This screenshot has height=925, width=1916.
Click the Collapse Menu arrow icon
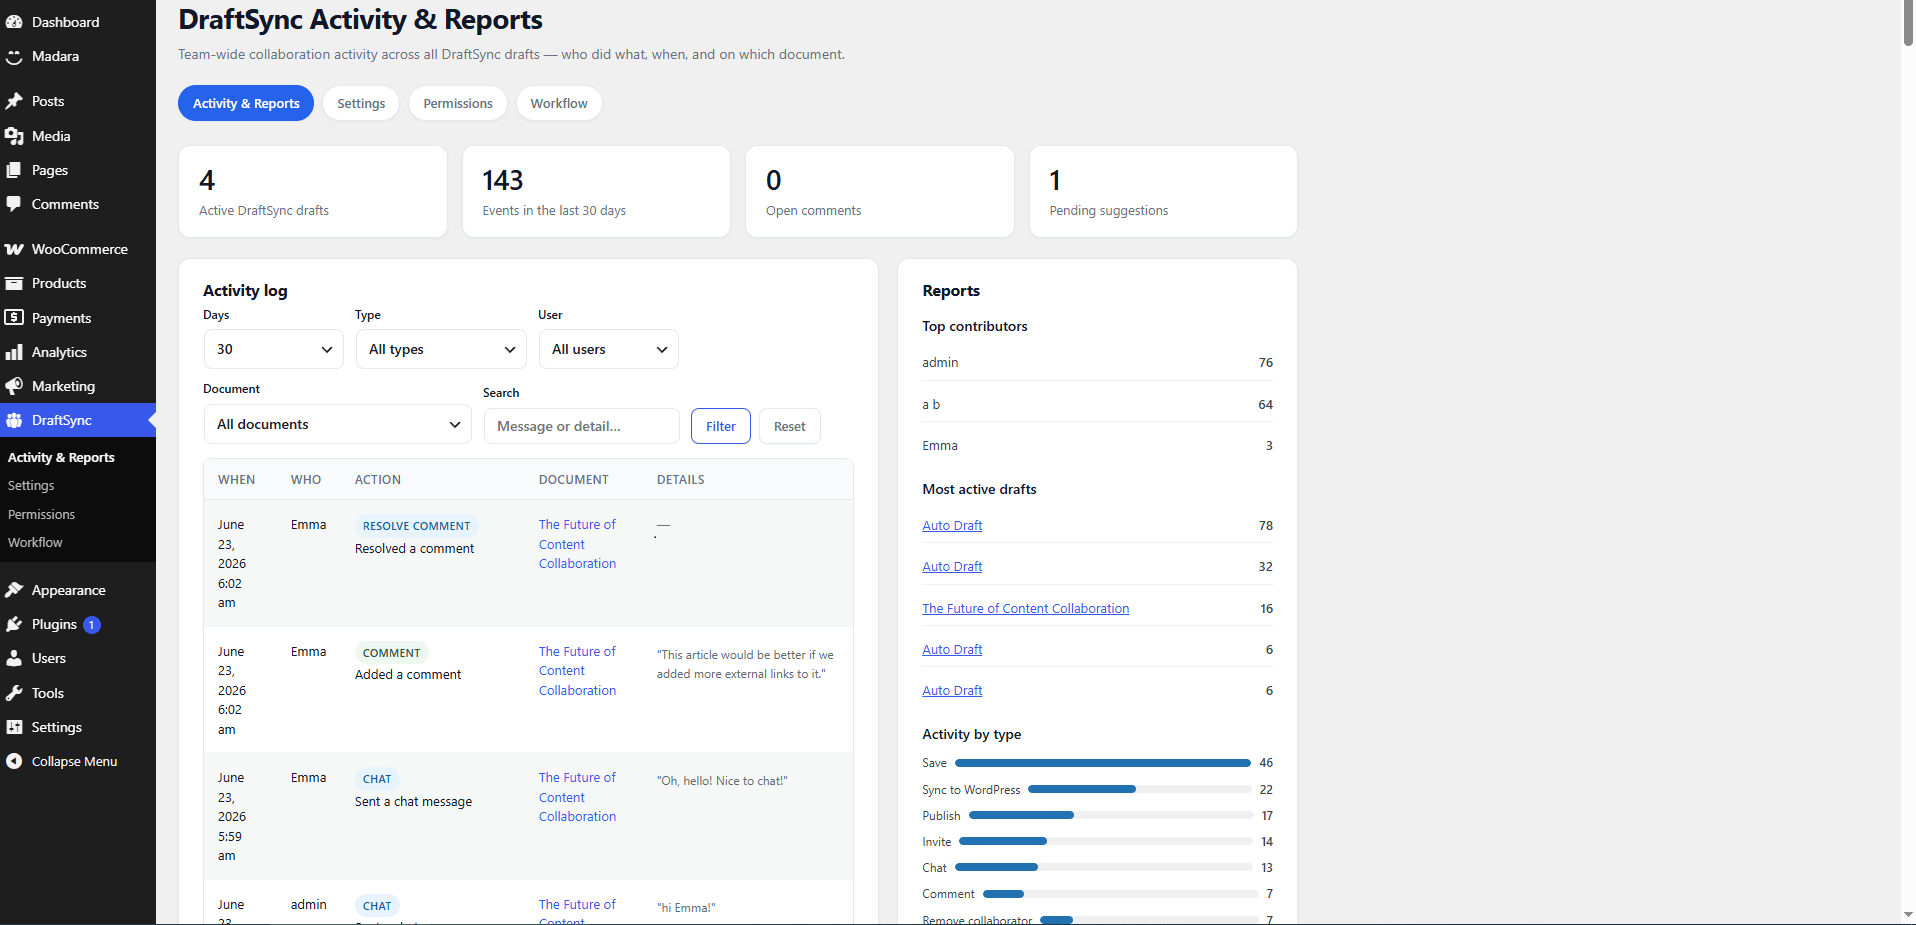[x=14, y=761]
